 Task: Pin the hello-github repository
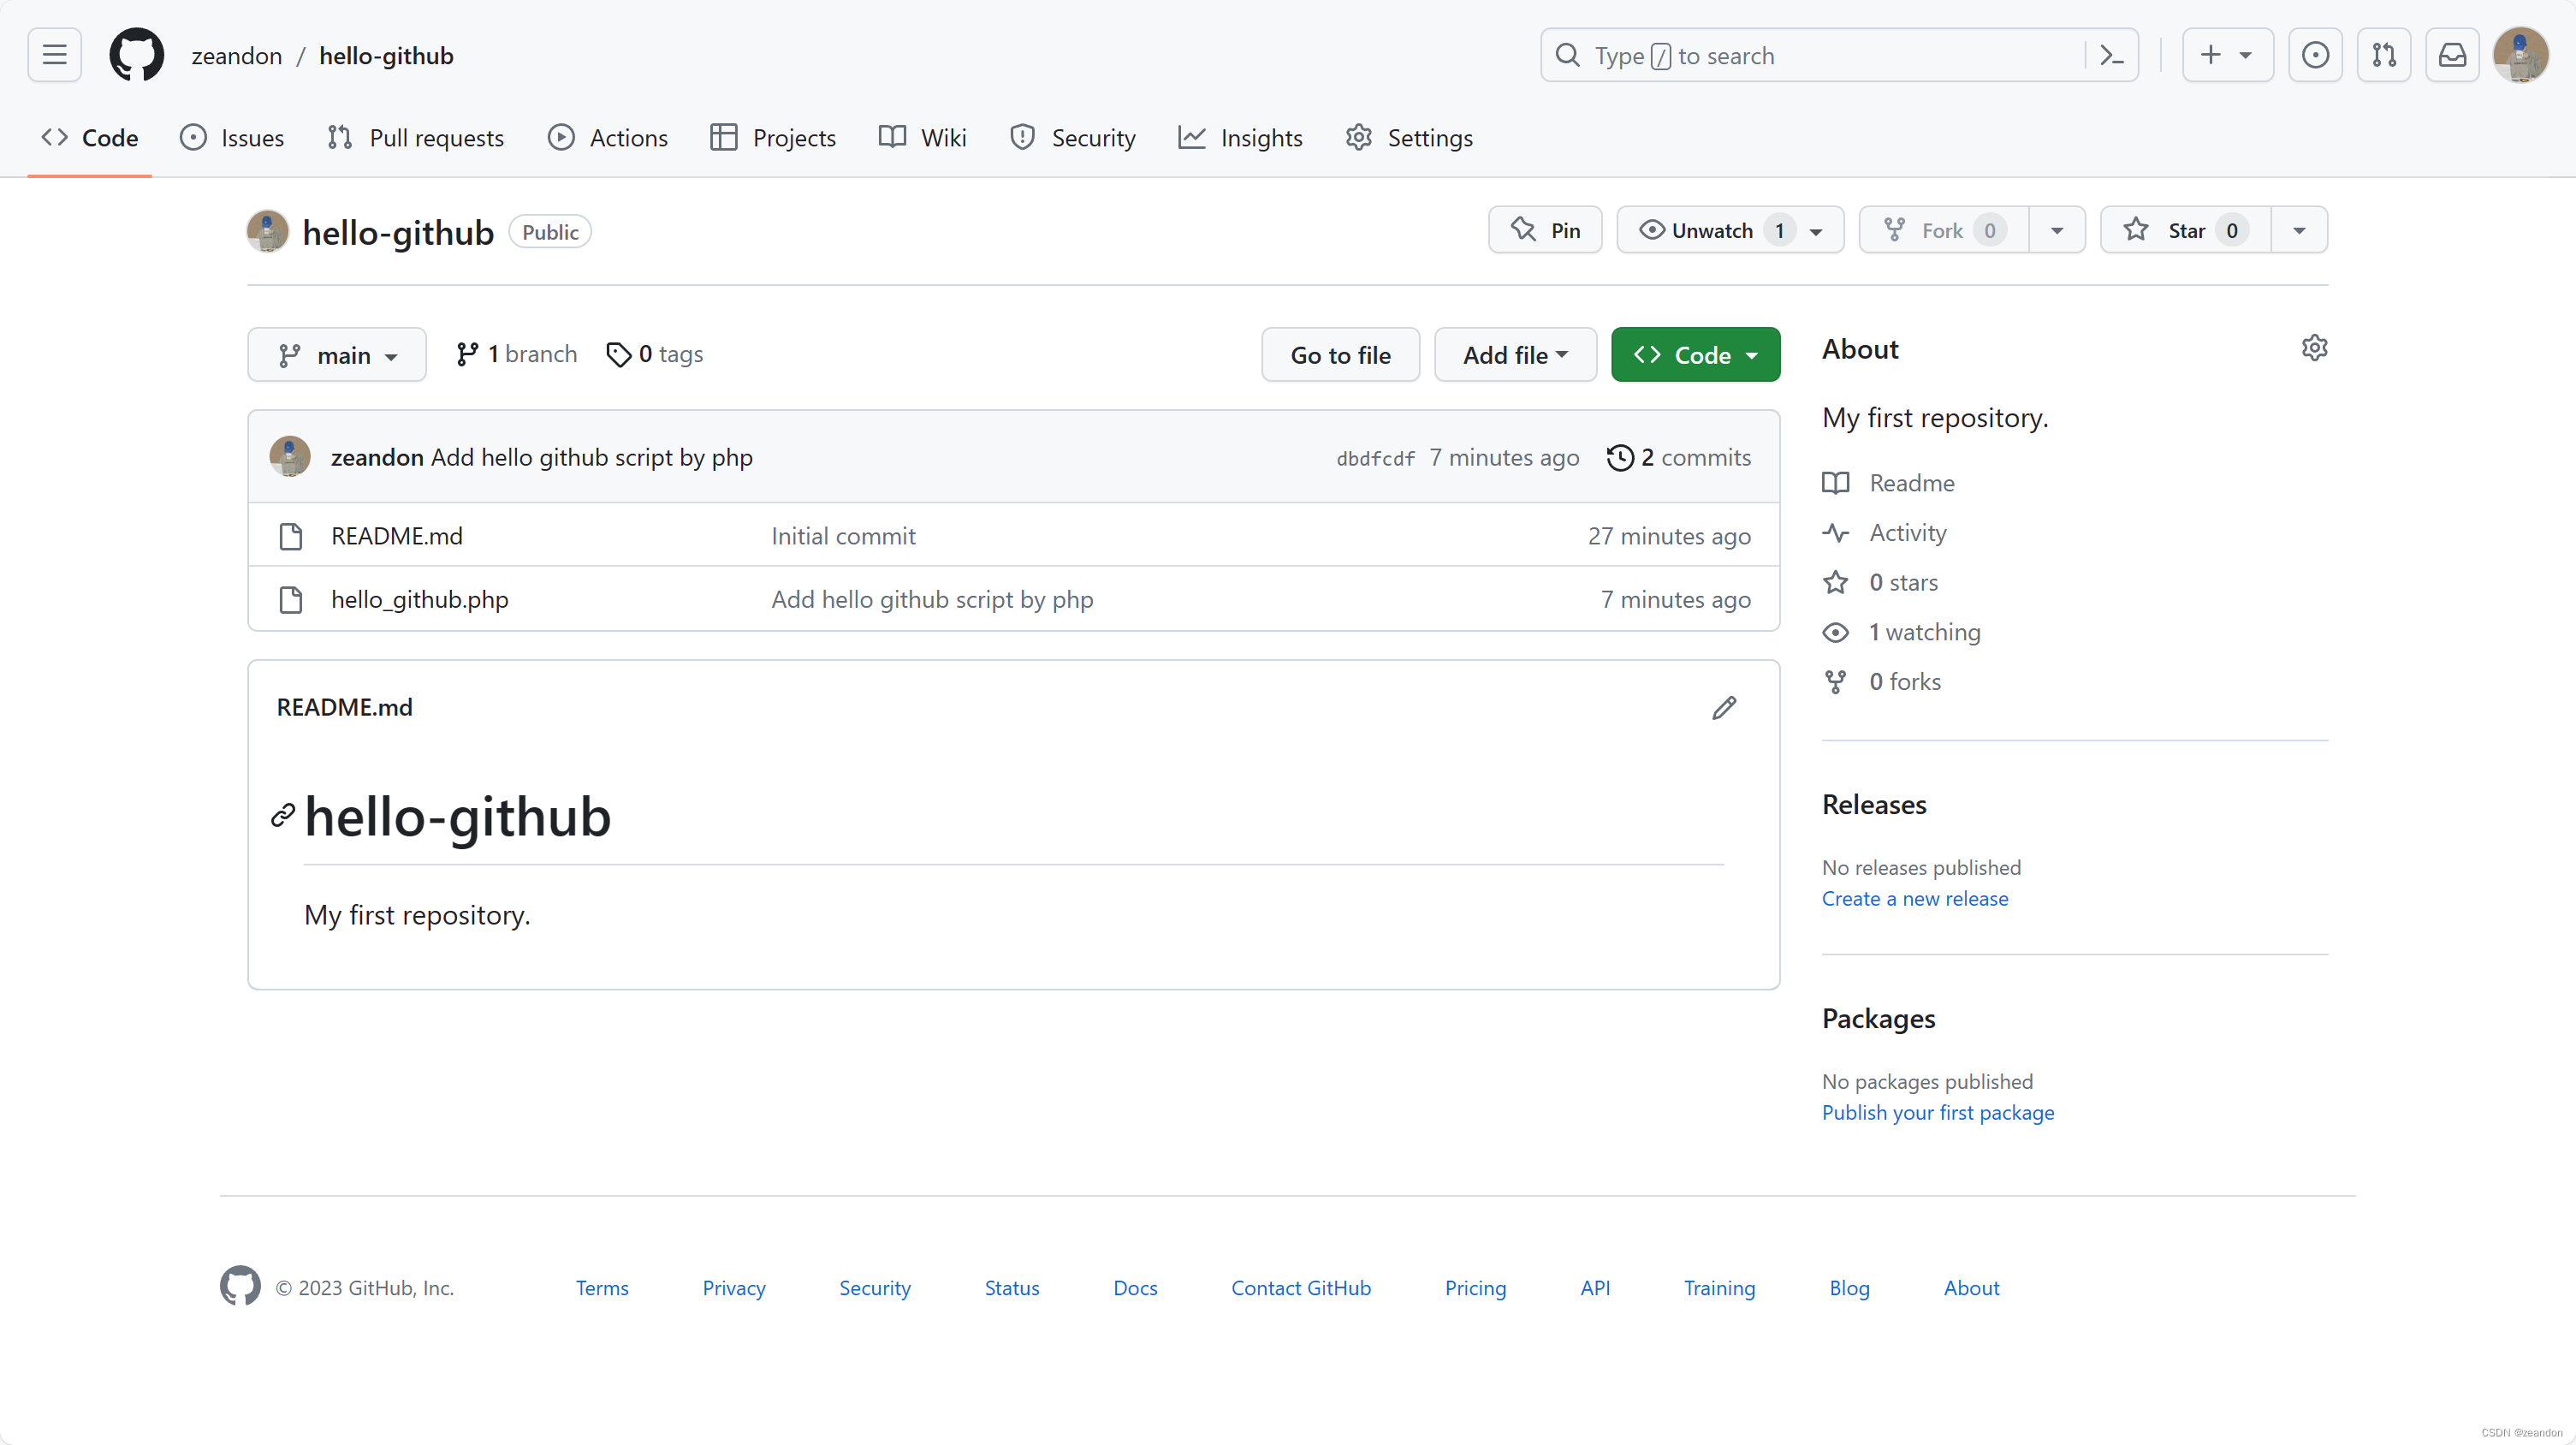pos(1544,229)
